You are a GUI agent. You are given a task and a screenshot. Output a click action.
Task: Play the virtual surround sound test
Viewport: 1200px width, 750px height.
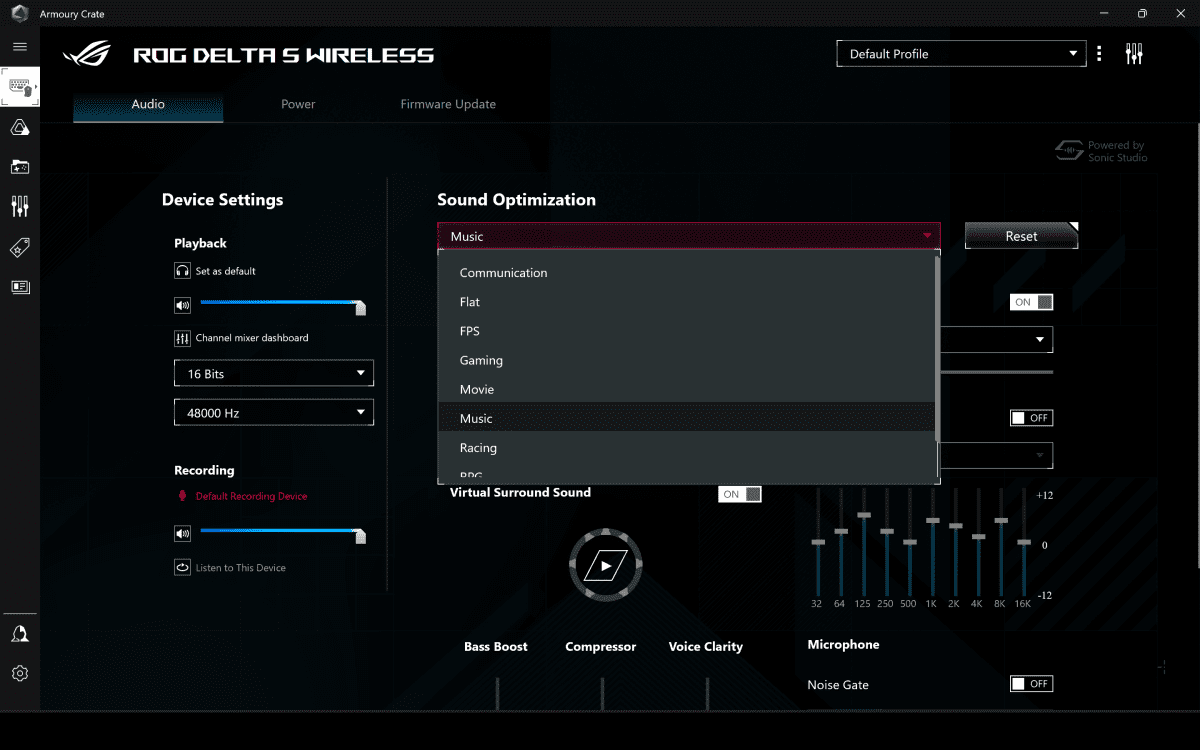(606, 566)
